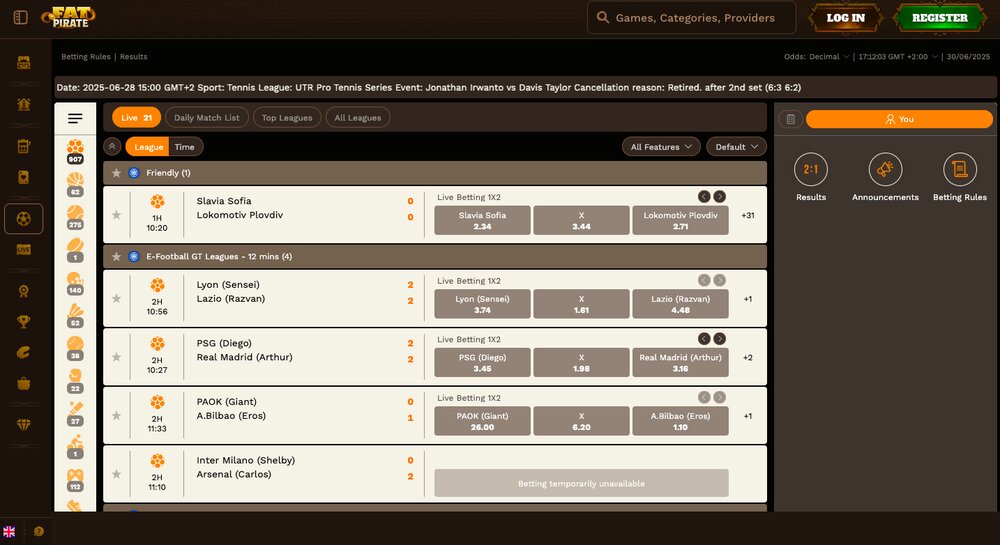1000x545 pixels.
Task: Switch to All Leagues tab
Action: (358, 117)
